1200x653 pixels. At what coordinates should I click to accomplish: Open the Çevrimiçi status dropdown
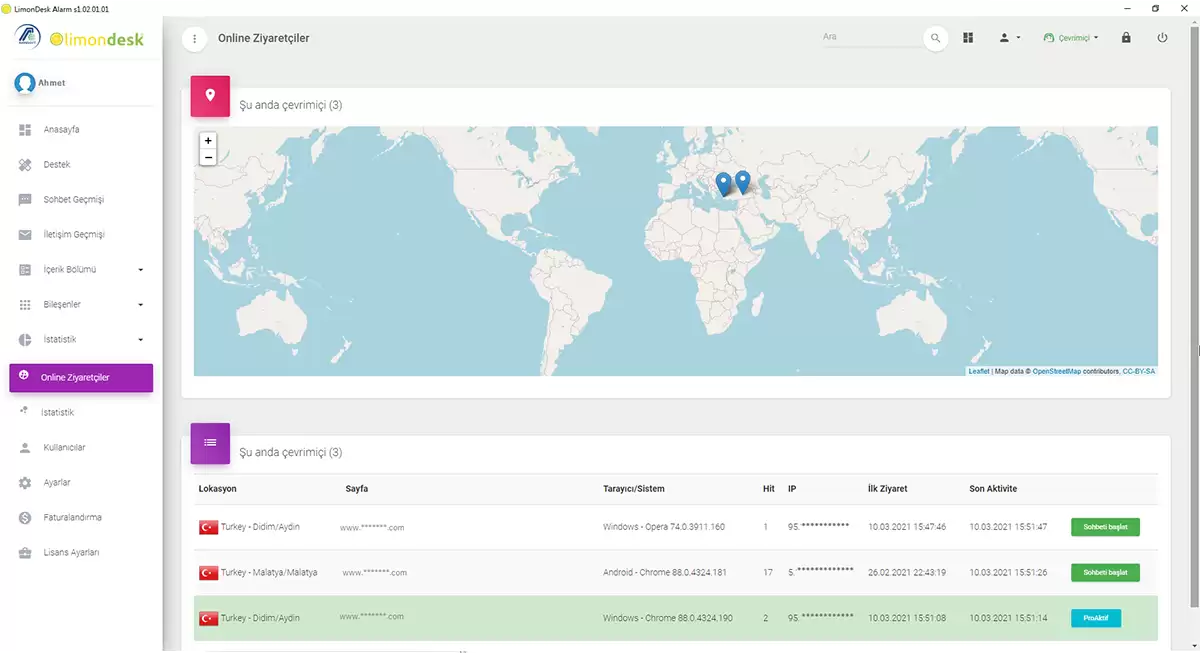coord(1071,38)
